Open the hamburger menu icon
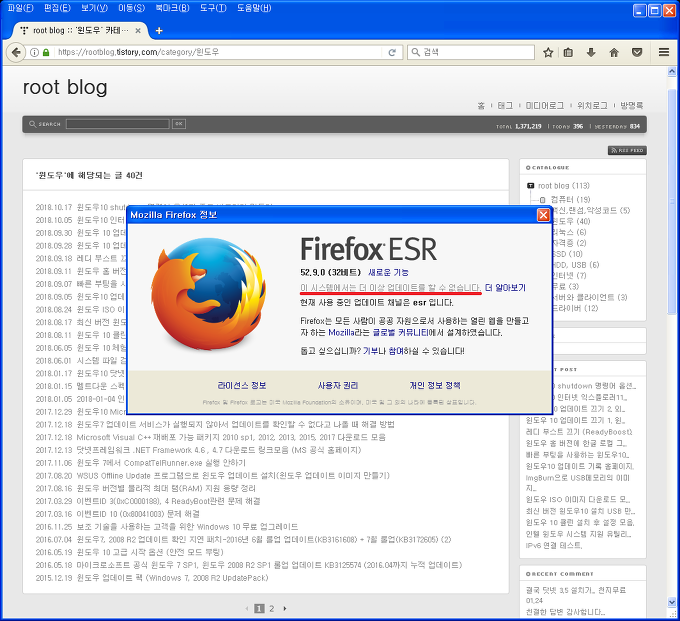680x621 pixels. [x=664, y=52]
